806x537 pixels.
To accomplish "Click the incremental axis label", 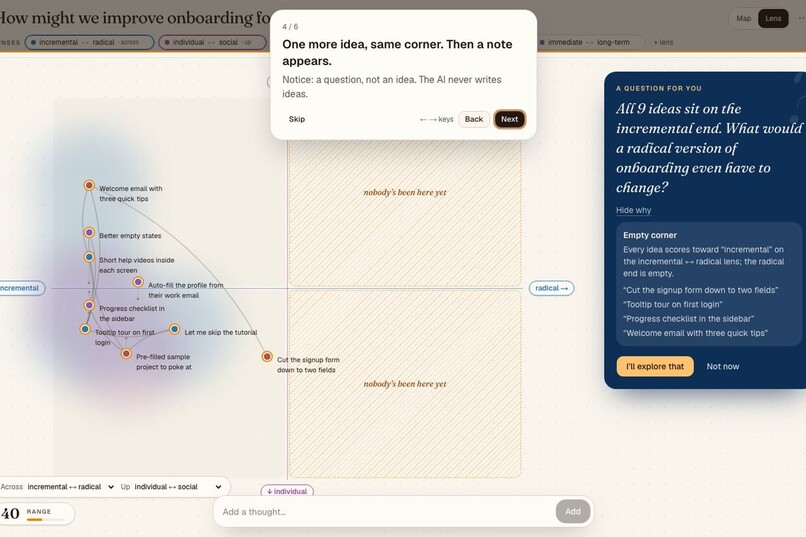I will point(20,288).
